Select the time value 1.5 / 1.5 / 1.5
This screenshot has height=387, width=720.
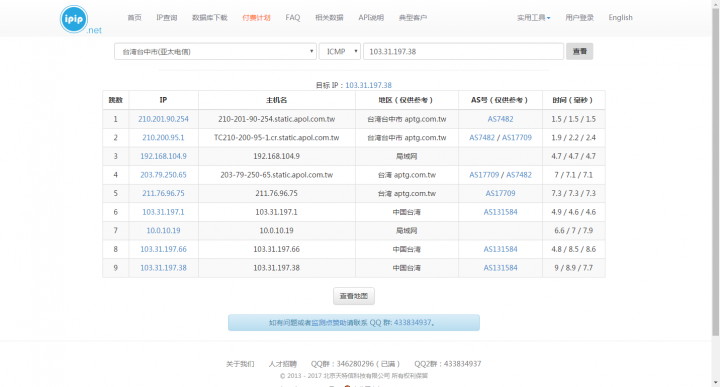[x=574, y=119]
